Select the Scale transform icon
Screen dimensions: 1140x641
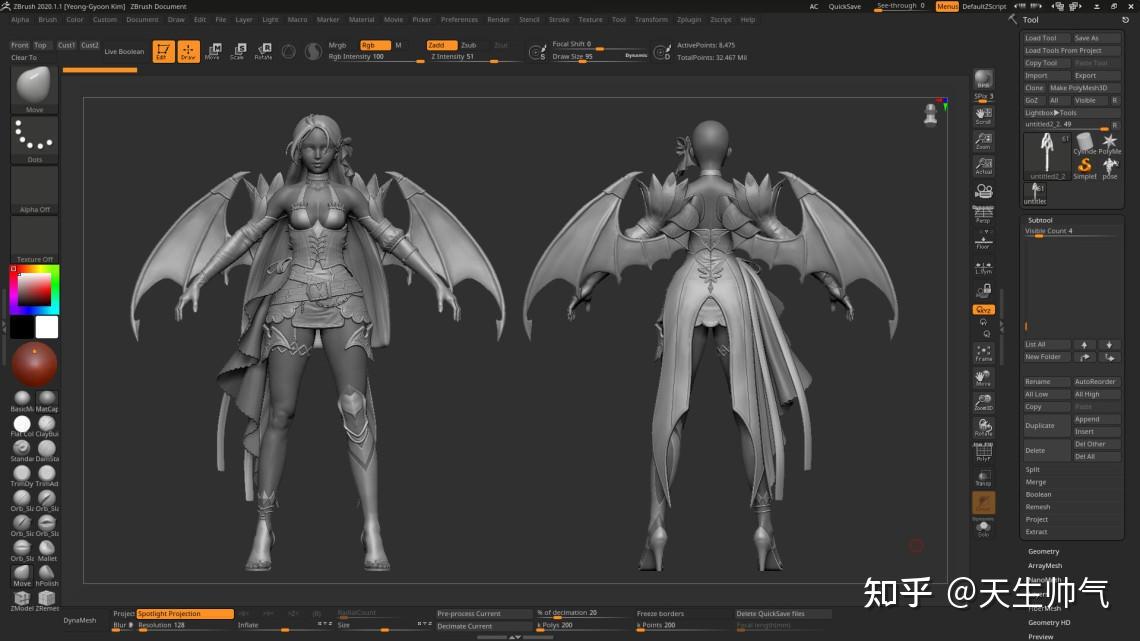(238, 51)
